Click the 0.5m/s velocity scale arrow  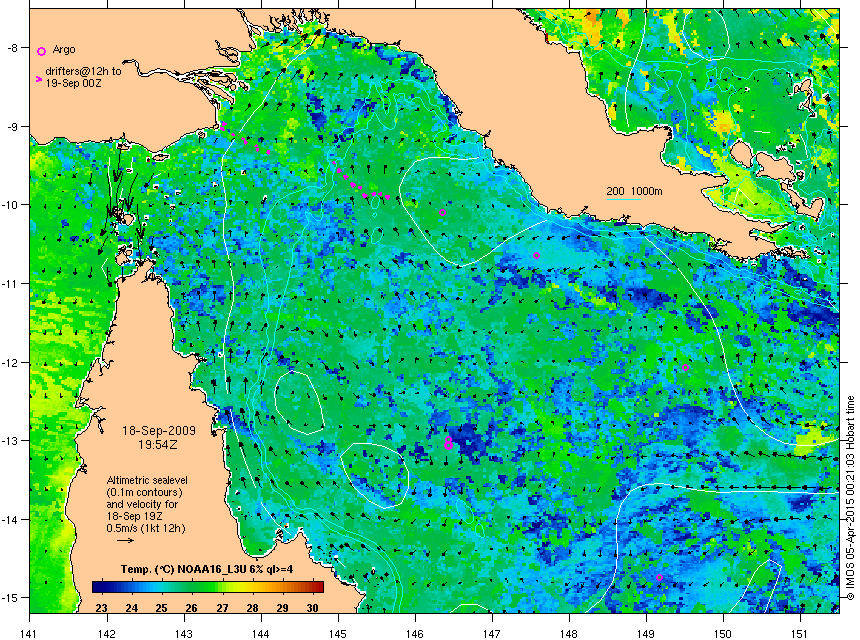(126, 540)
